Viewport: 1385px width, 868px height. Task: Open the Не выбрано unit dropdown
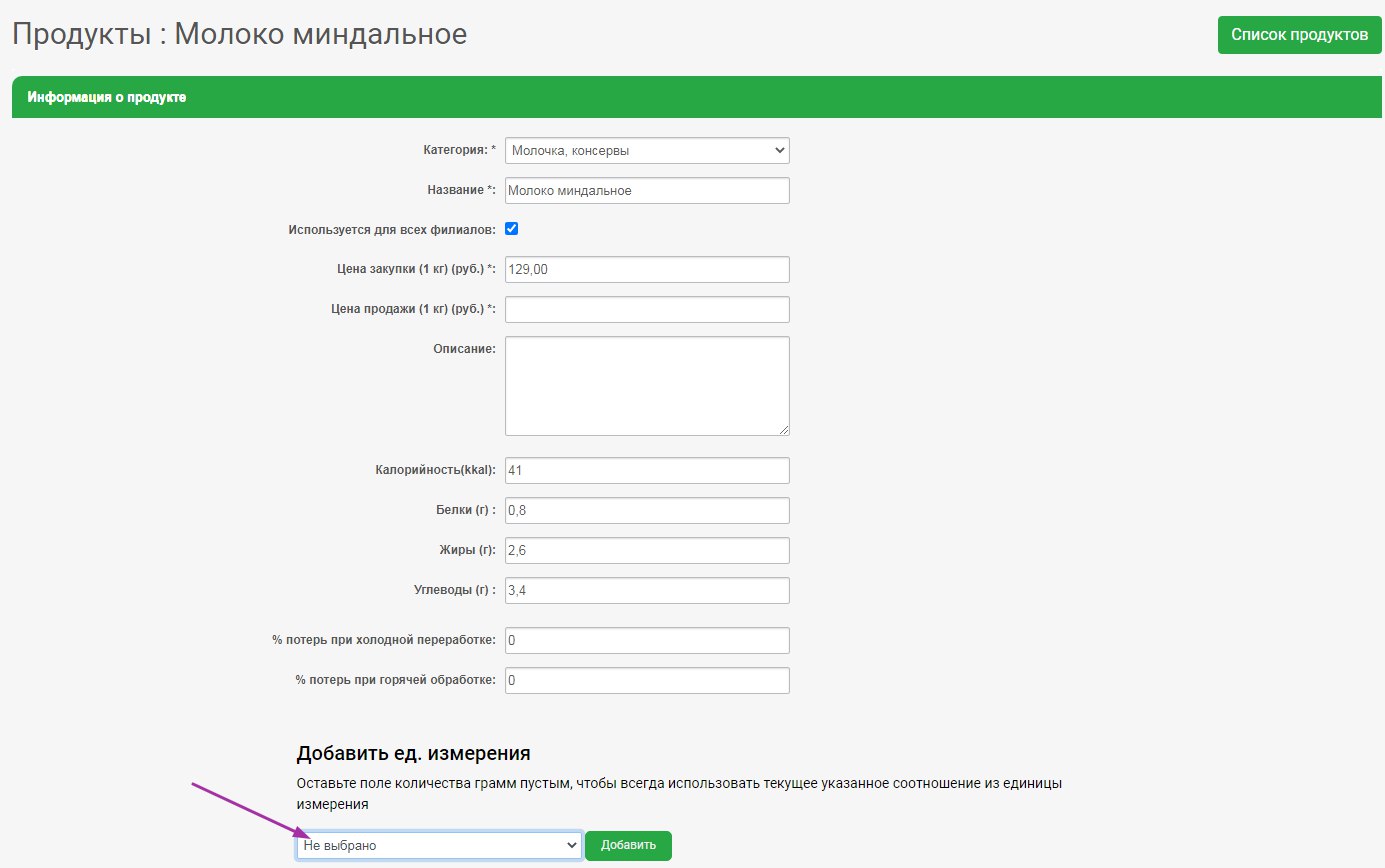(x=439, y=846)
